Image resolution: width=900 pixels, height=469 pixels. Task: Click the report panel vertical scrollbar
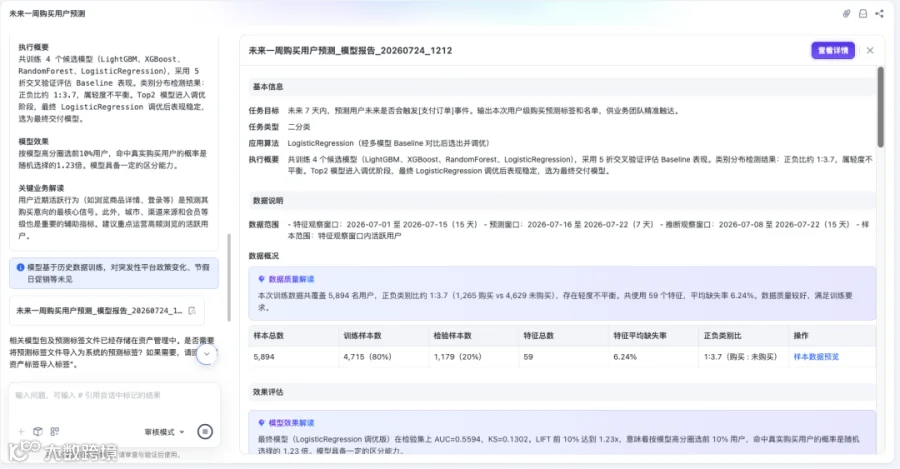click(880, 107)
